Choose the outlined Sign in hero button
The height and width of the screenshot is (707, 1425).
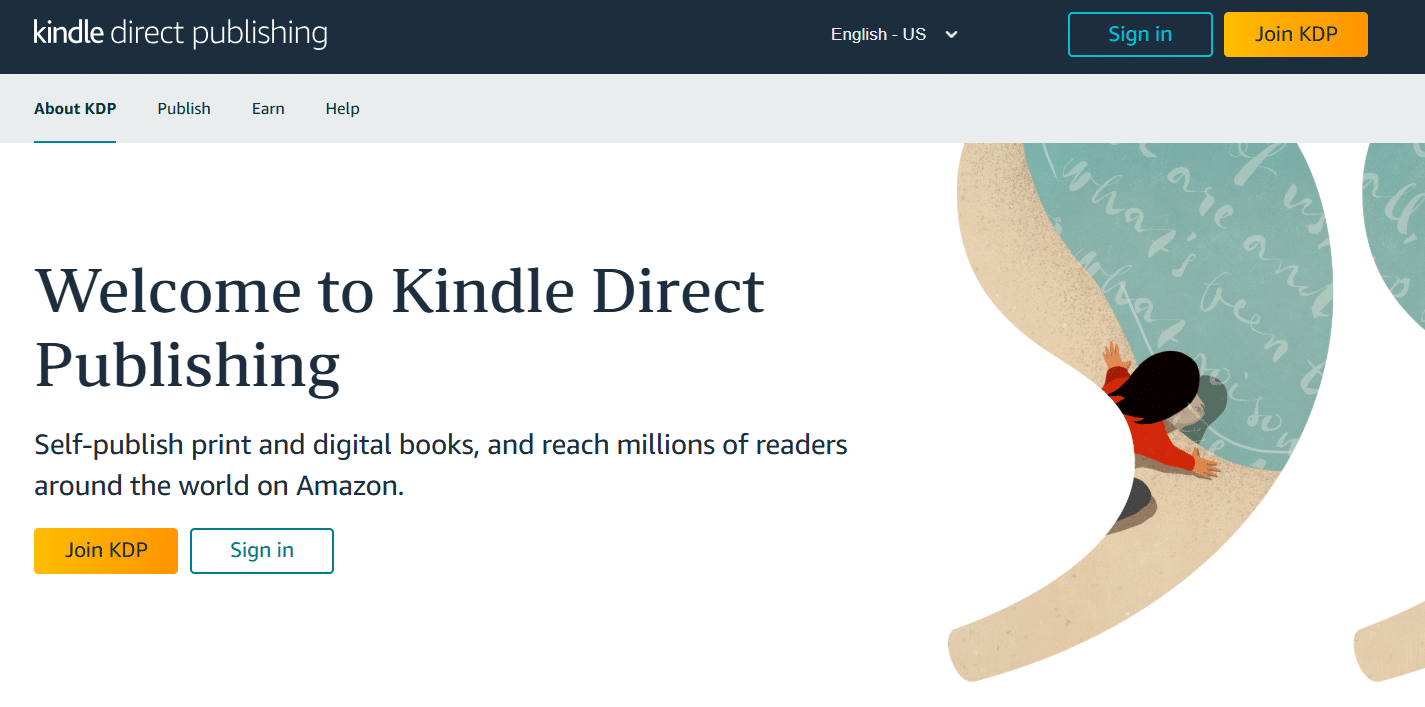click(x=262, y=551)
